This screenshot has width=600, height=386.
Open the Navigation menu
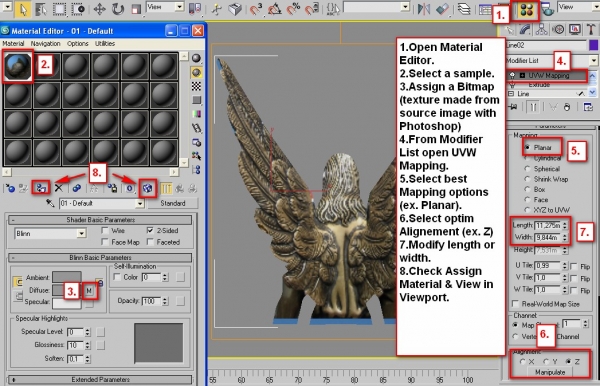point(46,44)
